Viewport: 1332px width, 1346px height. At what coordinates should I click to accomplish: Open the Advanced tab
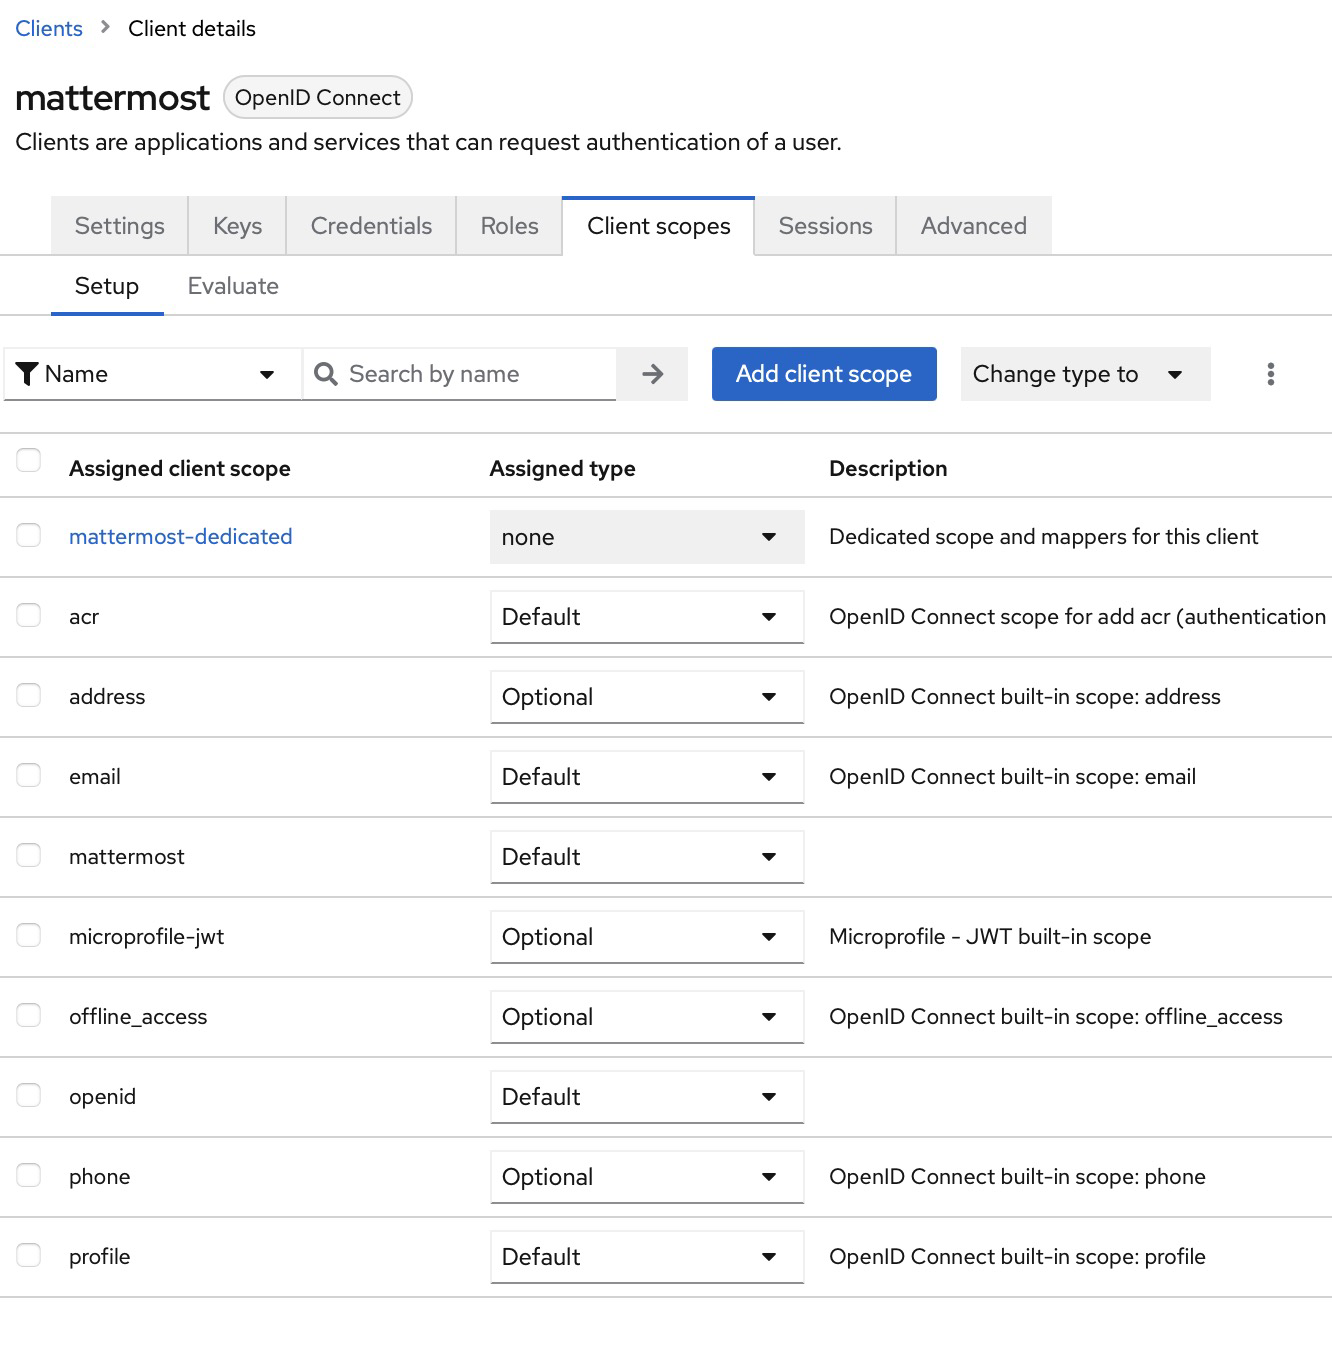click(974, 226)
